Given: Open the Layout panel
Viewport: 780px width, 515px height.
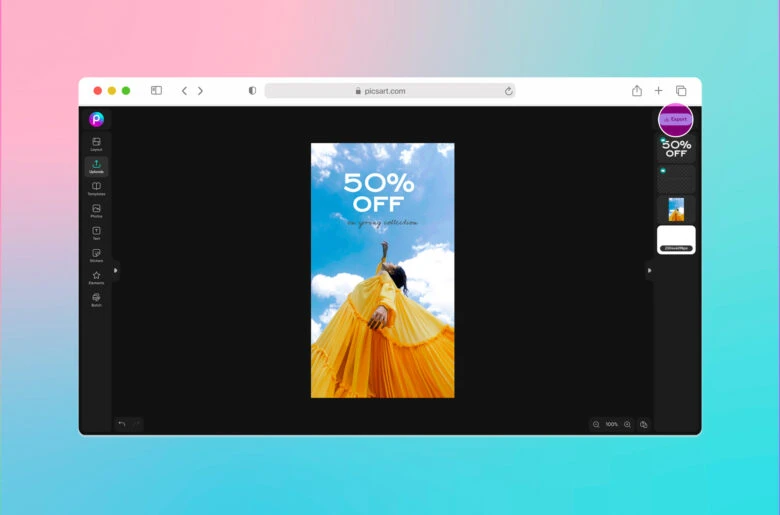Looking at the screenshot, I should (96, 144).
